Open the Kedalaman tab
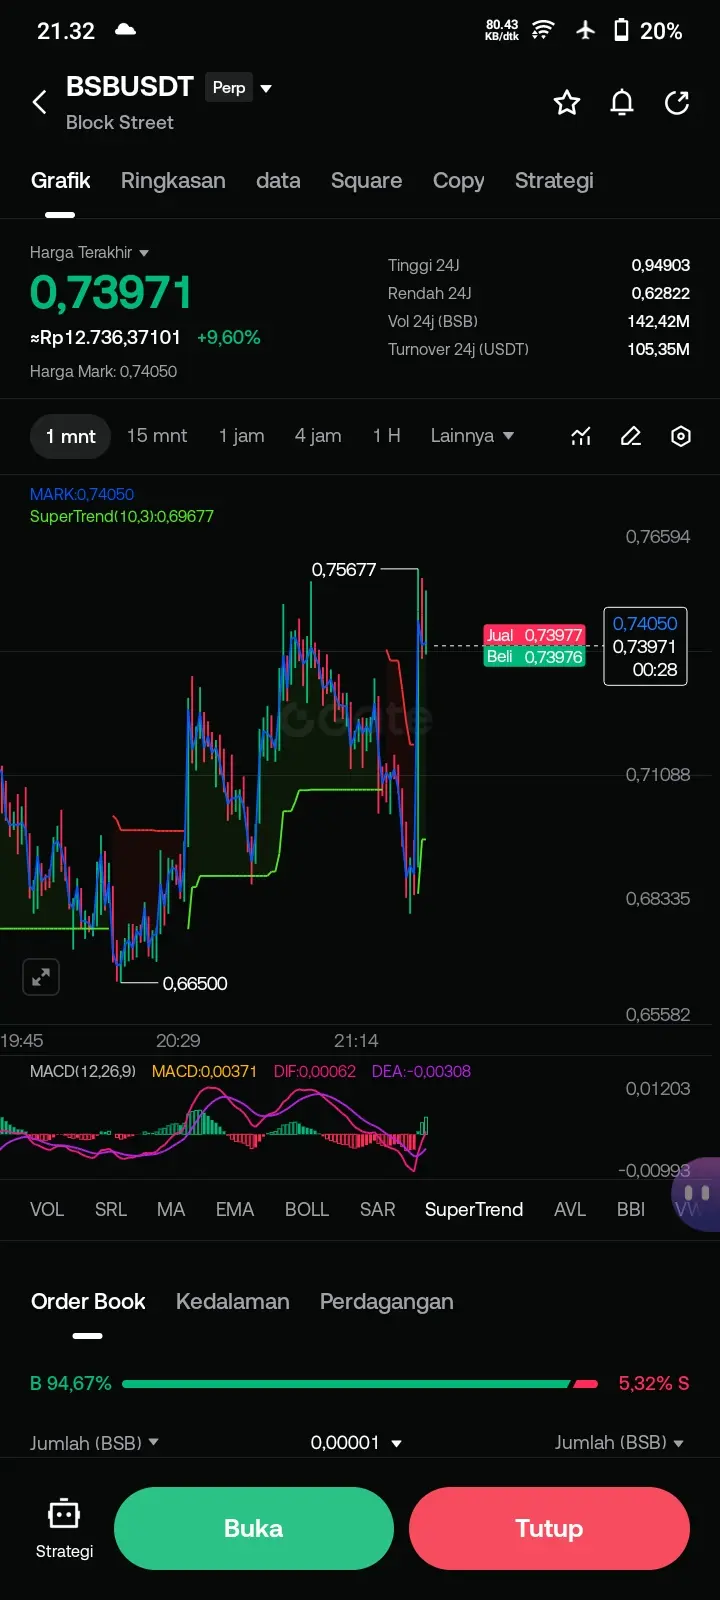The height and width of the screenshot is (1600, 720). (x=233, y=1301)
